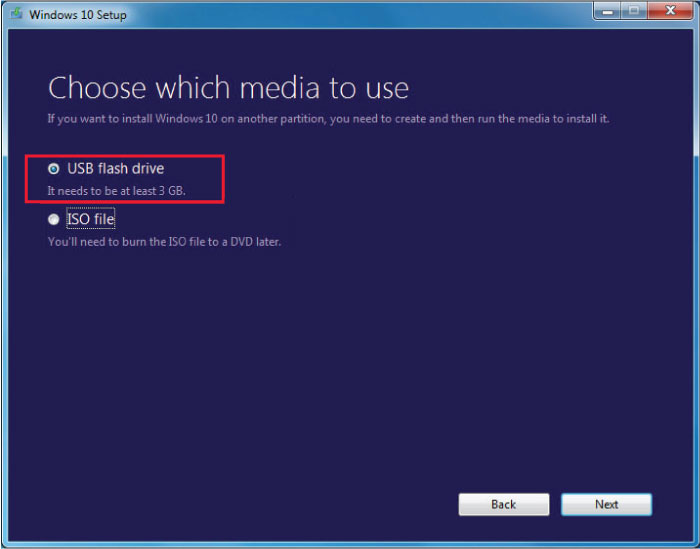Click the Next button
700x549 pixels.
pos(606,504)
